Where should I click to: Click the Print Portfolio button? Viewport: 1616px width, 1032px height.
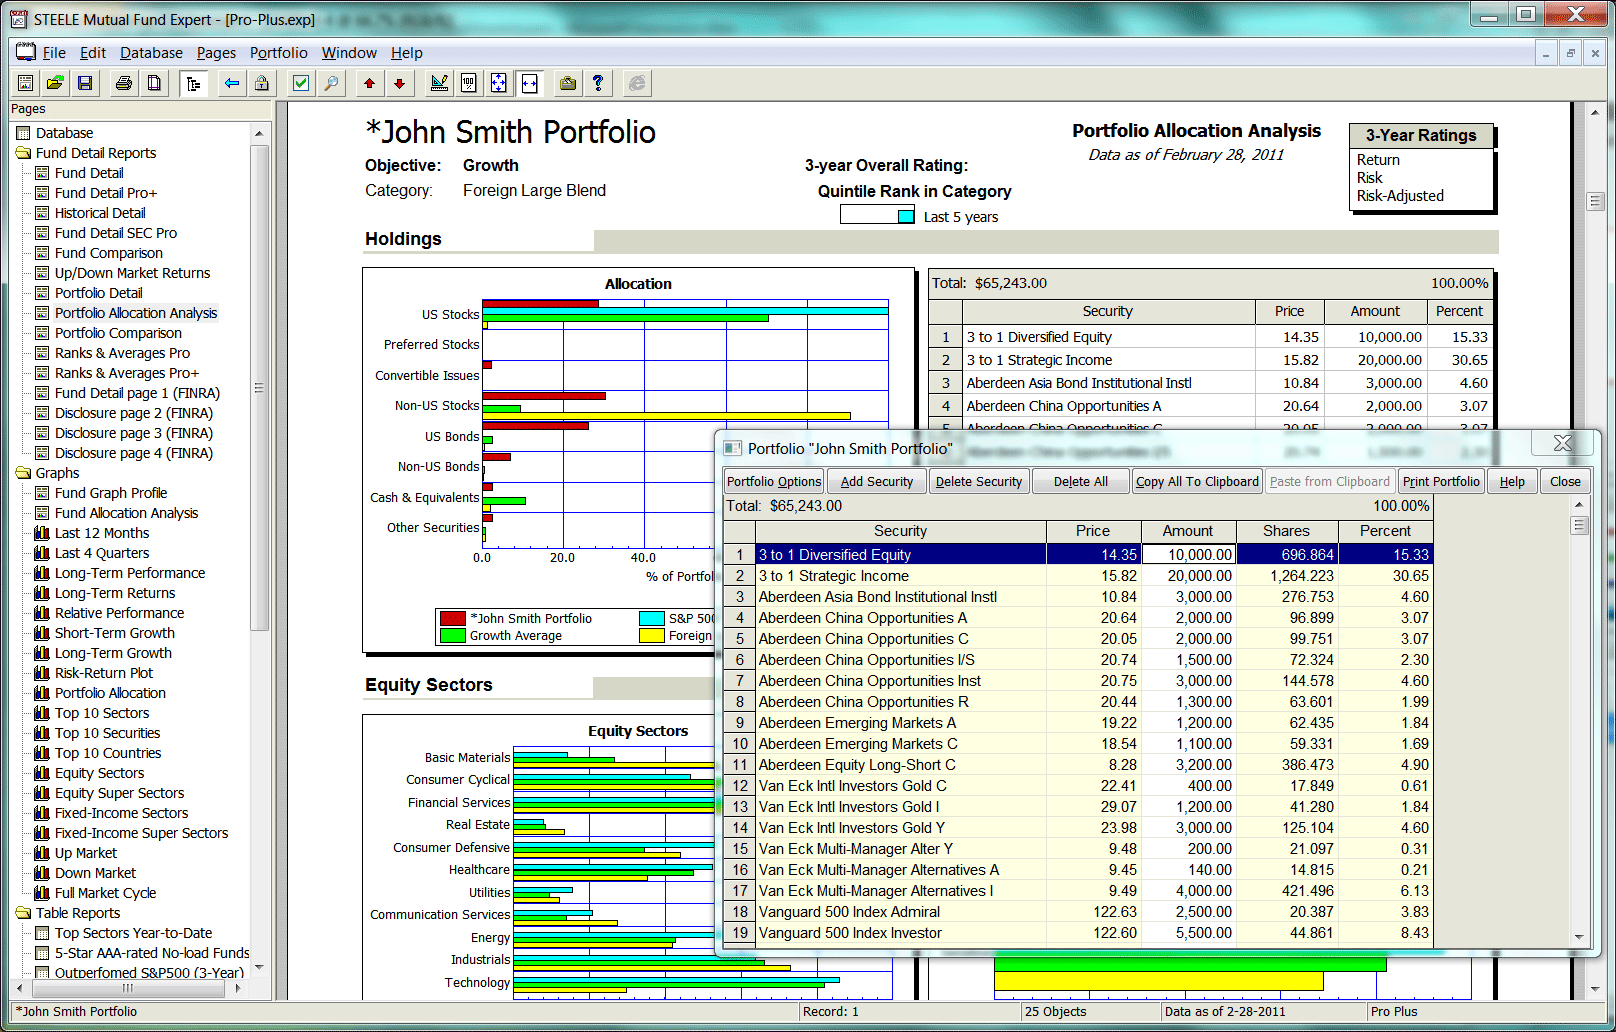(1441, 481)
